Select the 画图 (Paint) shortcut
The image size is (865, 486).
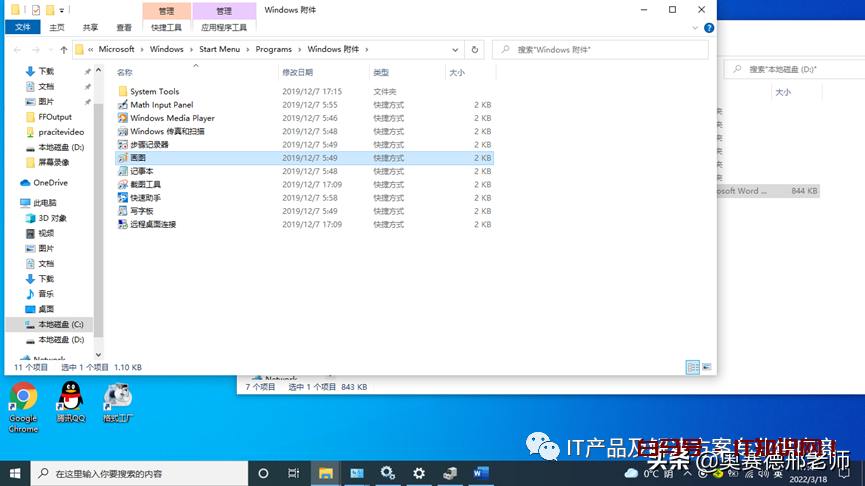(x=138, y=158)
